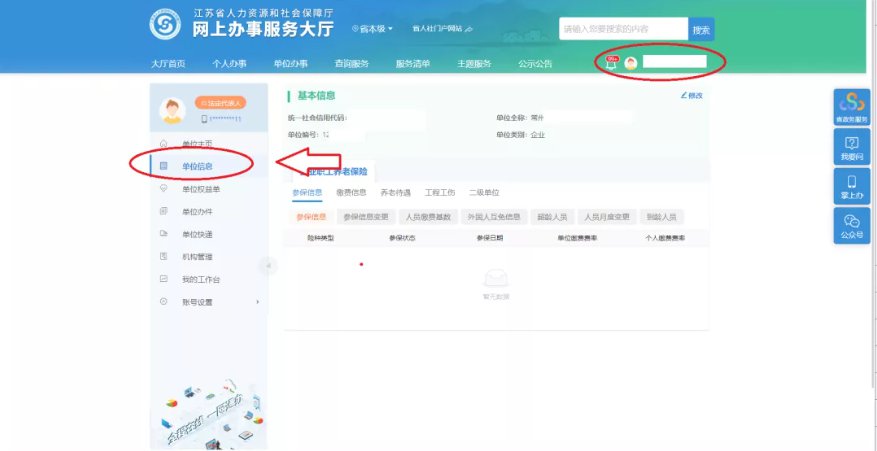Switch to the 二级单位 tab
Viewport: 877px width, 451px height.
coord(484,192)
